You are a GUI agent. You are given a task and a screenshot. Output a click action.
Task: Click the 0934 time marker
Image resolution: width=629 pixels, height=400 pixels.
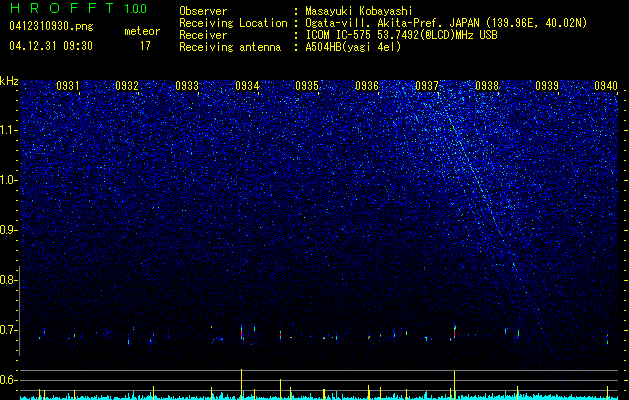point(247,86)
